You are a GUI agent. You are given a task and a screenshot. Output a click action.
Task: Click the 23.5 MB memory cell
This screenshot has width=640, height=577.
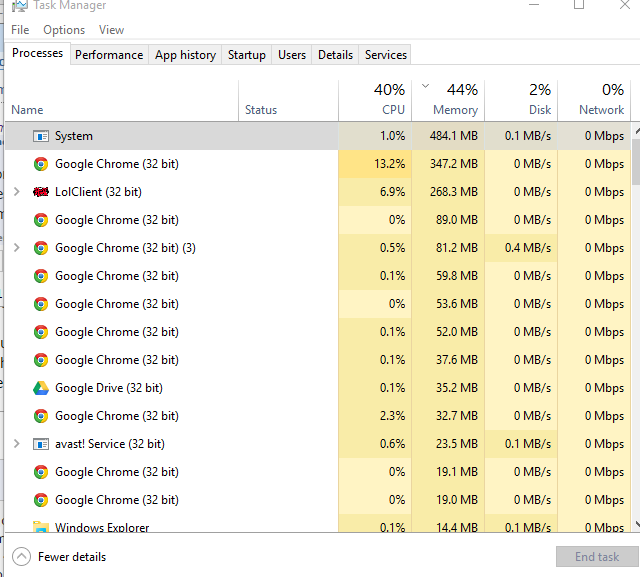coord(448,444)
